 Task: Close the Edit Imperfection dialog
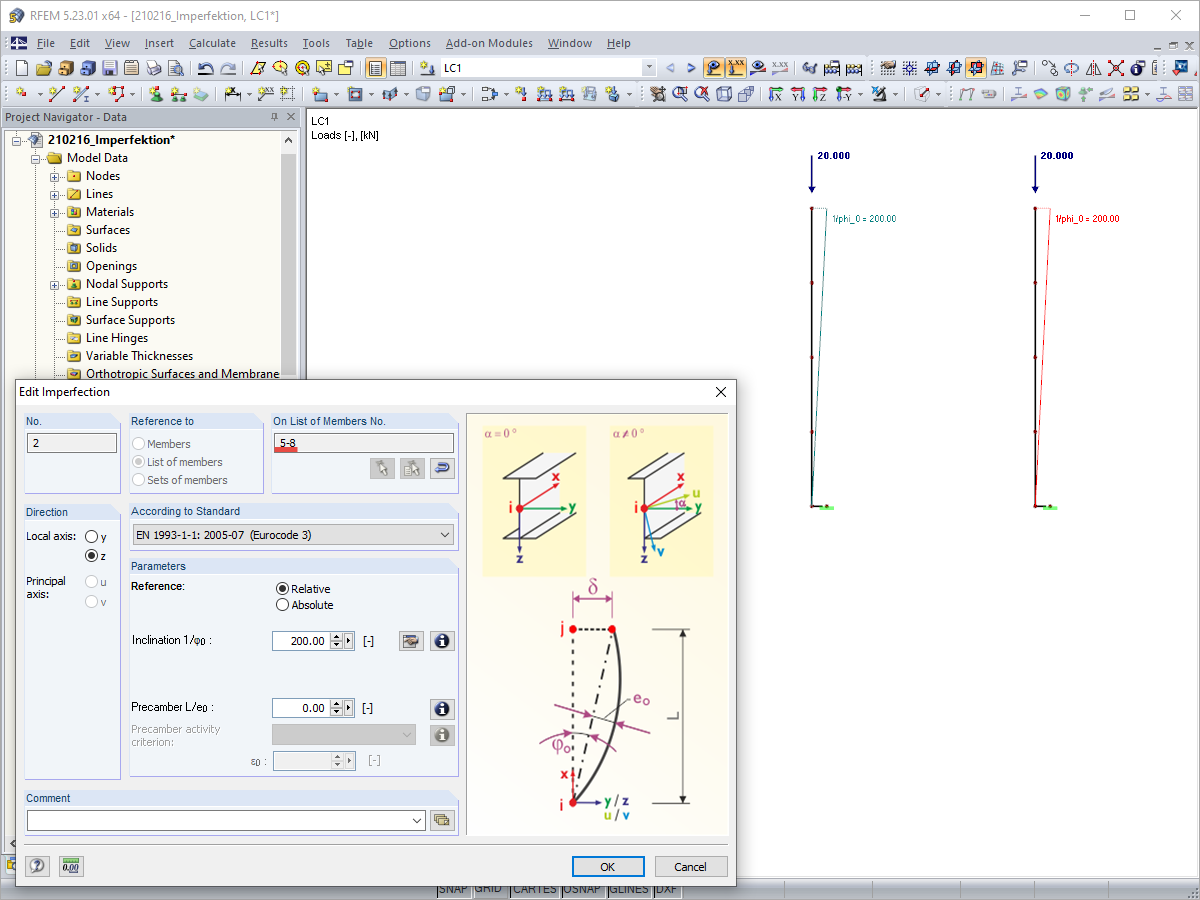point(721,392)
